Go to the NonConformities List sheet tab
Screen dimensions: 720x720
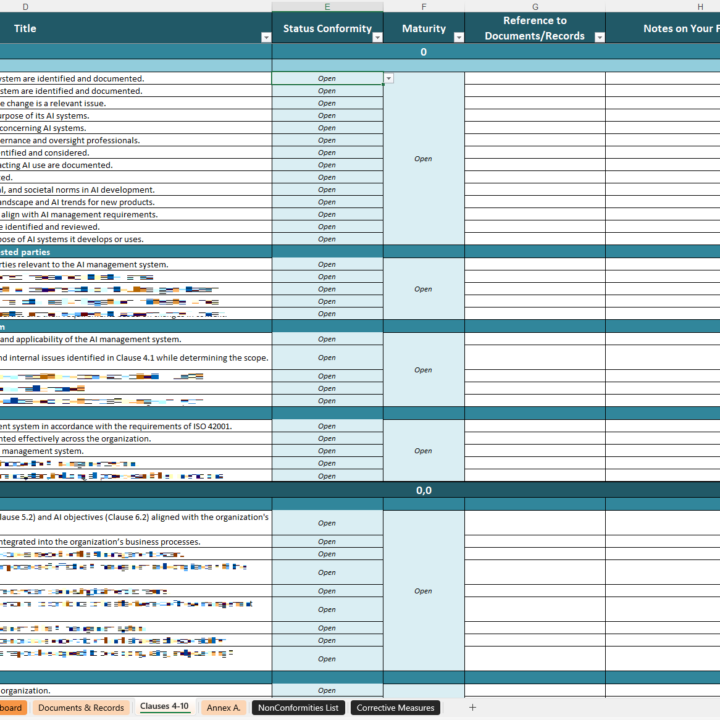[298, 708]
